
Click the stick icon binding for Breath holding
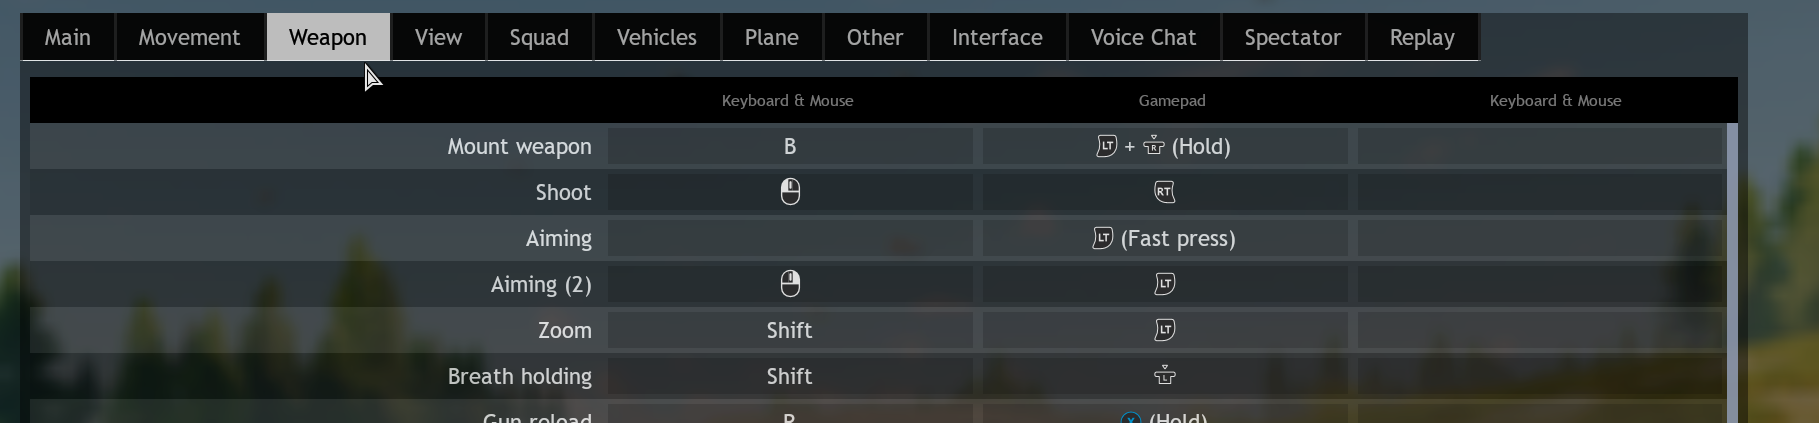click(1164, 376)
